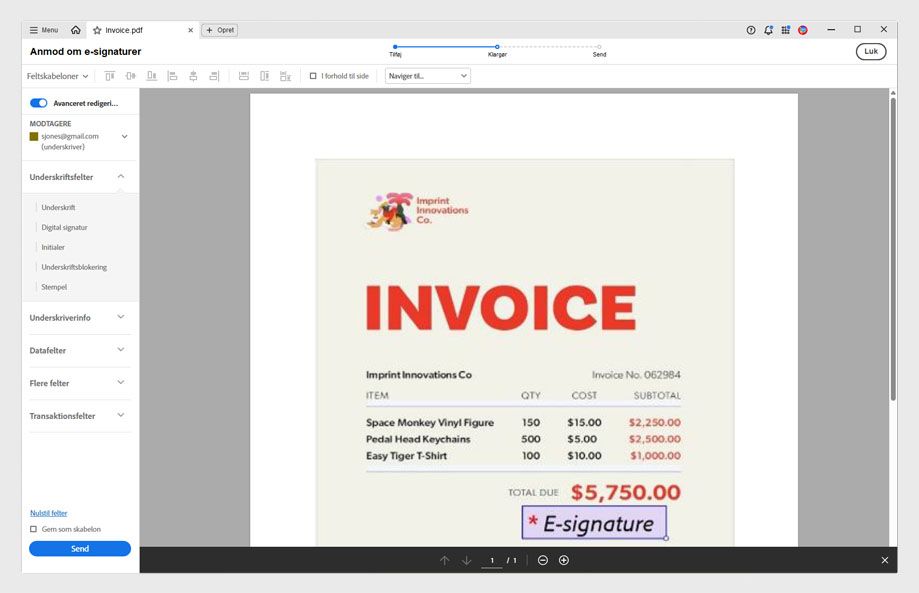Viewport: 919px width, 593px height.
Task: Select Underskriftsblokering field type
Action: 74,267
